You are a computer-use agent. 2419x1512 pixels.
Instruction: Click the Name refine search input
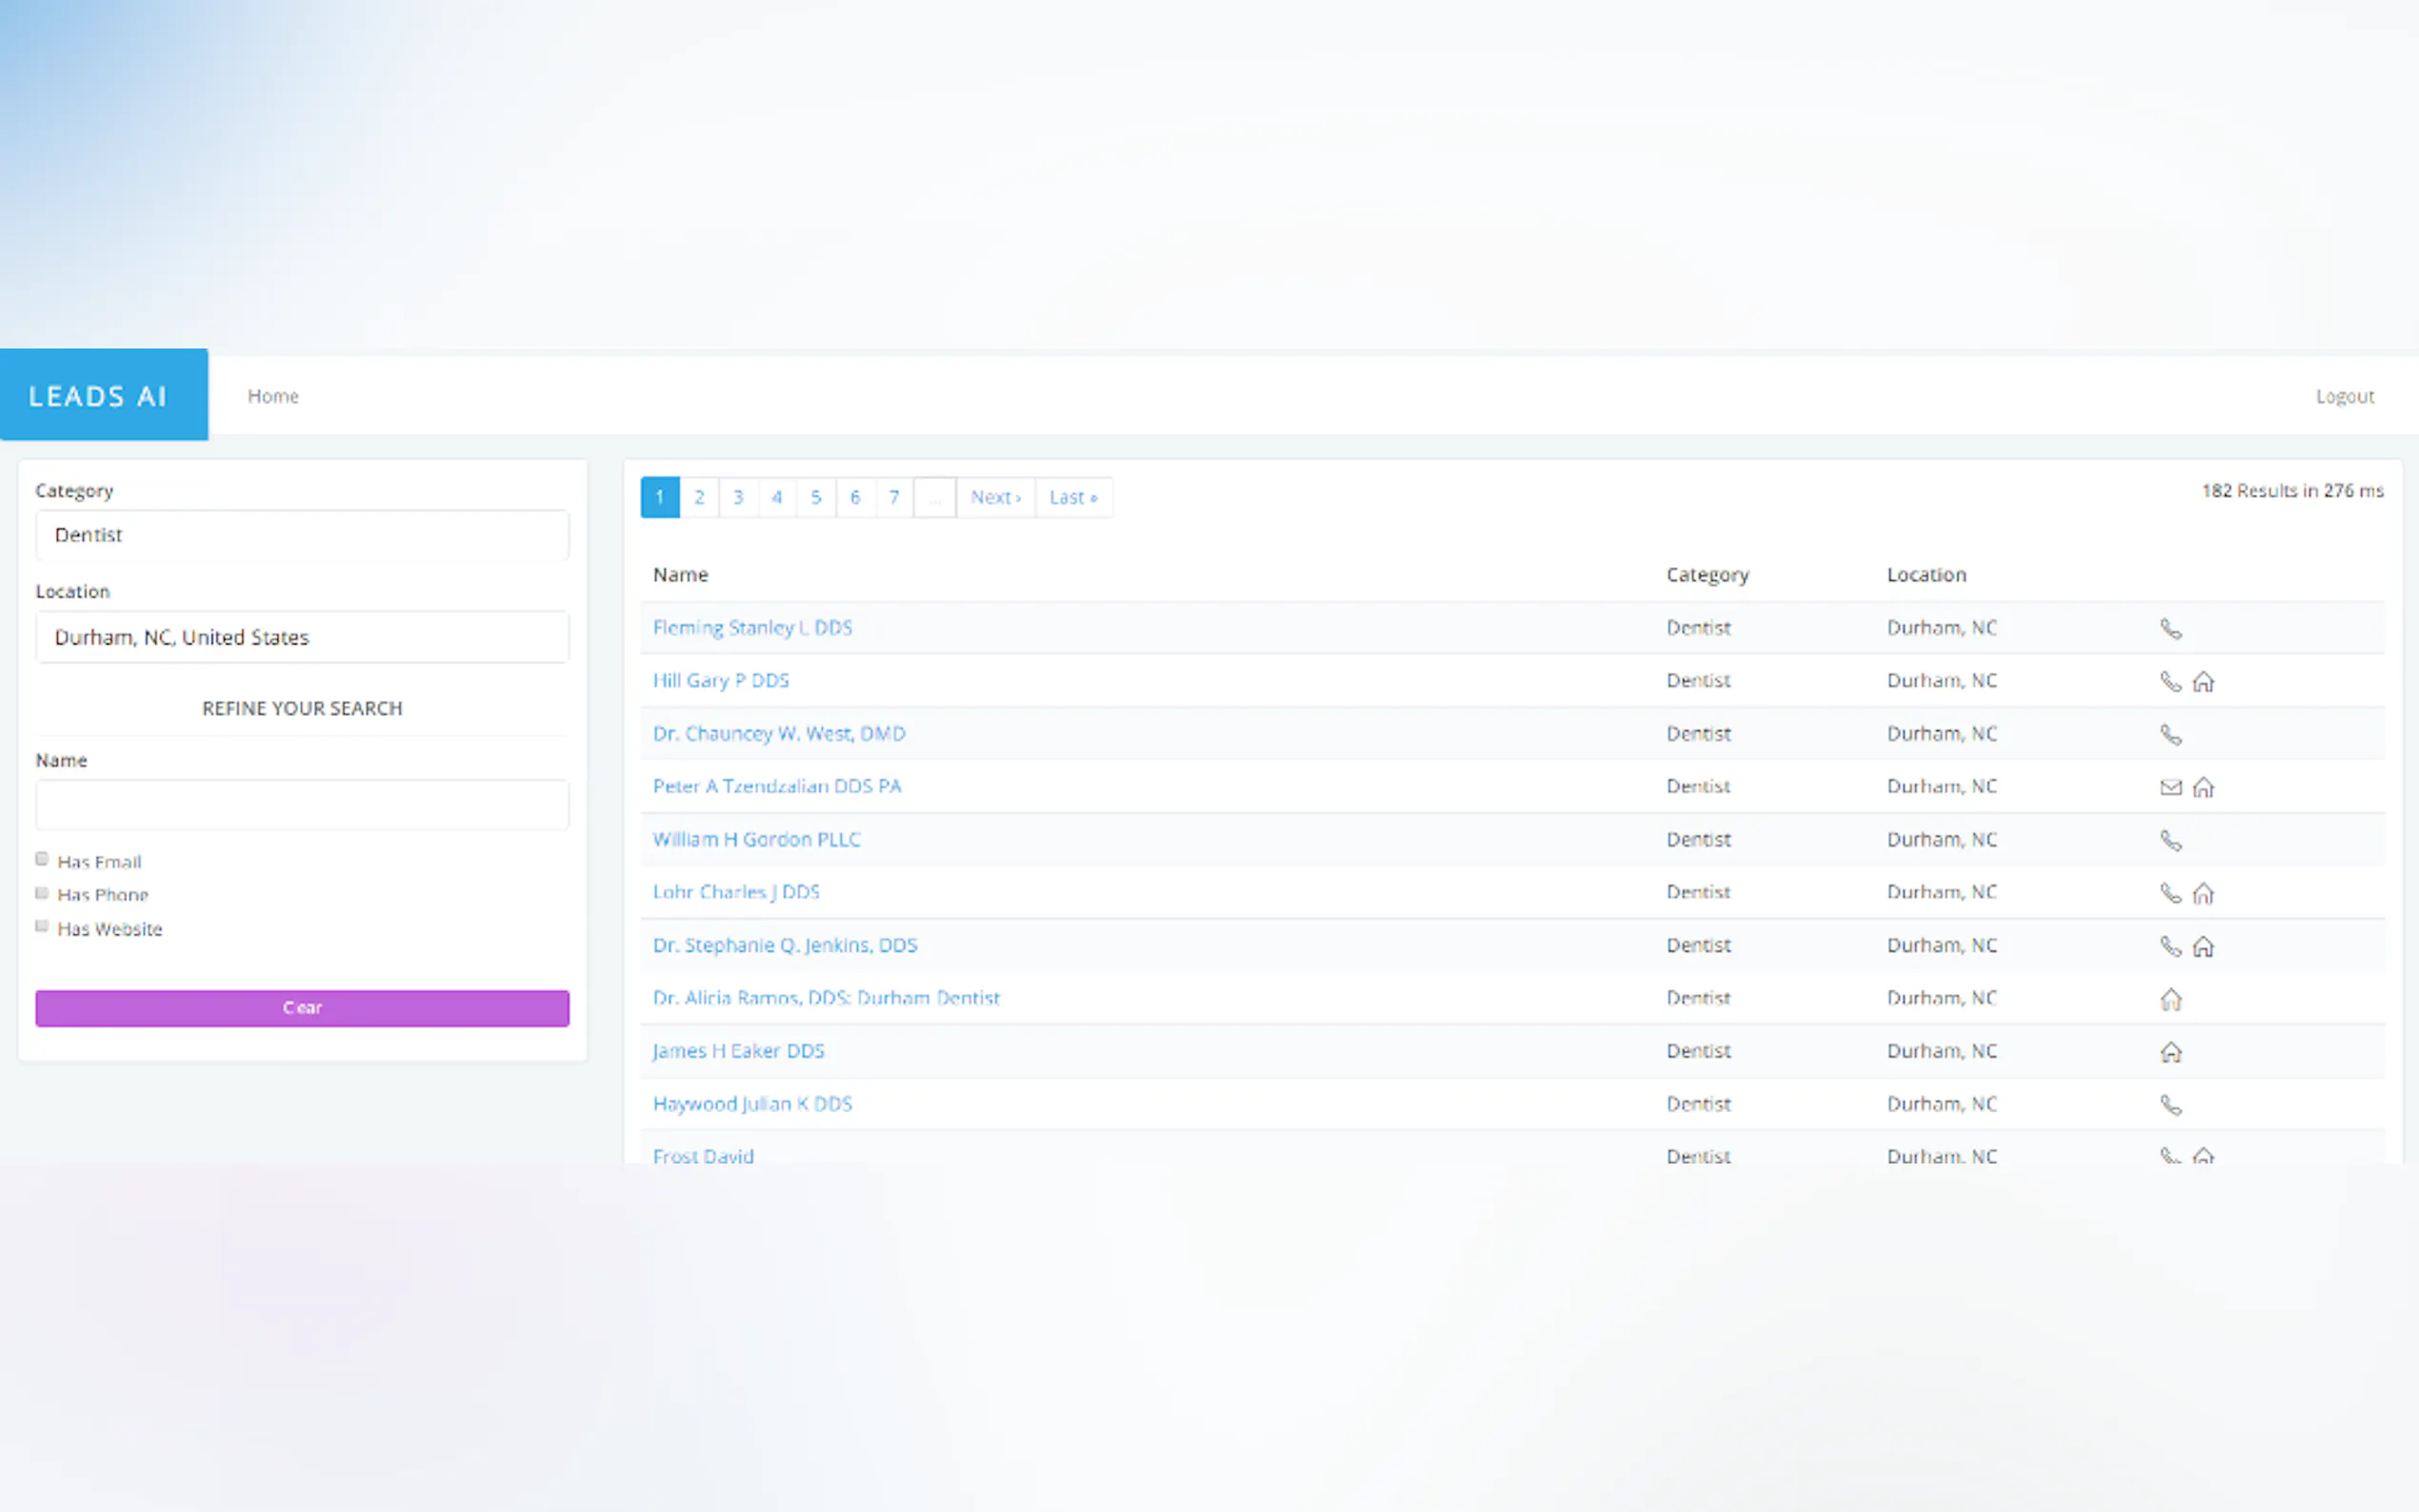[x=302, y=805]
